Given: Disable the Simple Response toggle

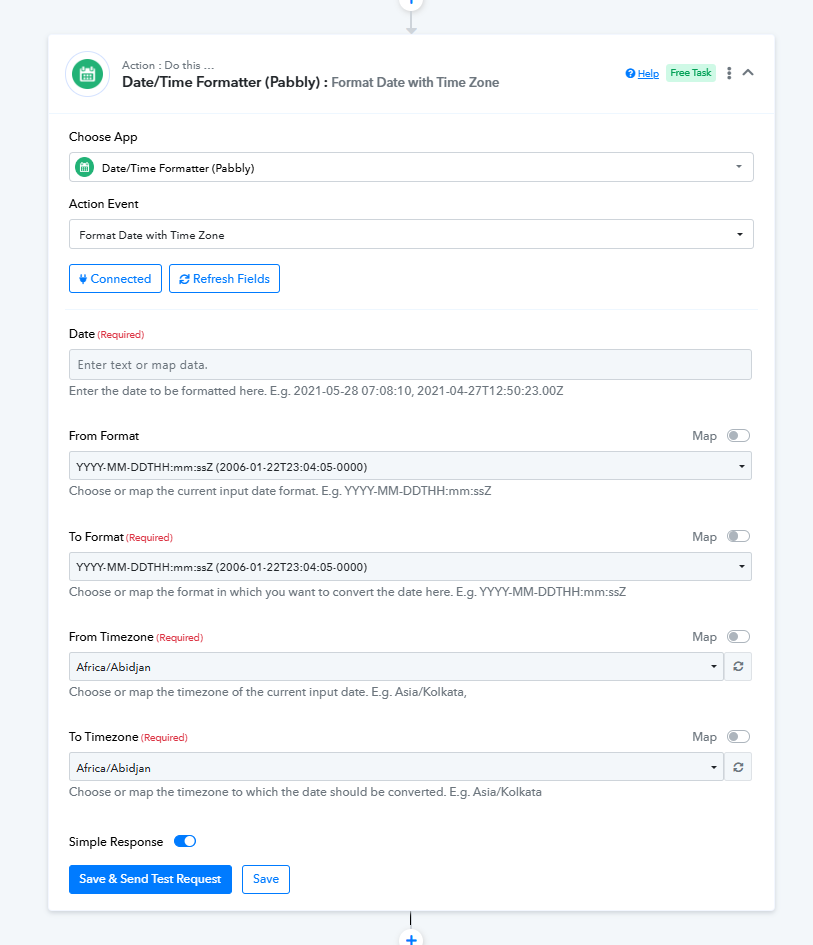Looking at the screenshot, I should click(x=185, y=841).
